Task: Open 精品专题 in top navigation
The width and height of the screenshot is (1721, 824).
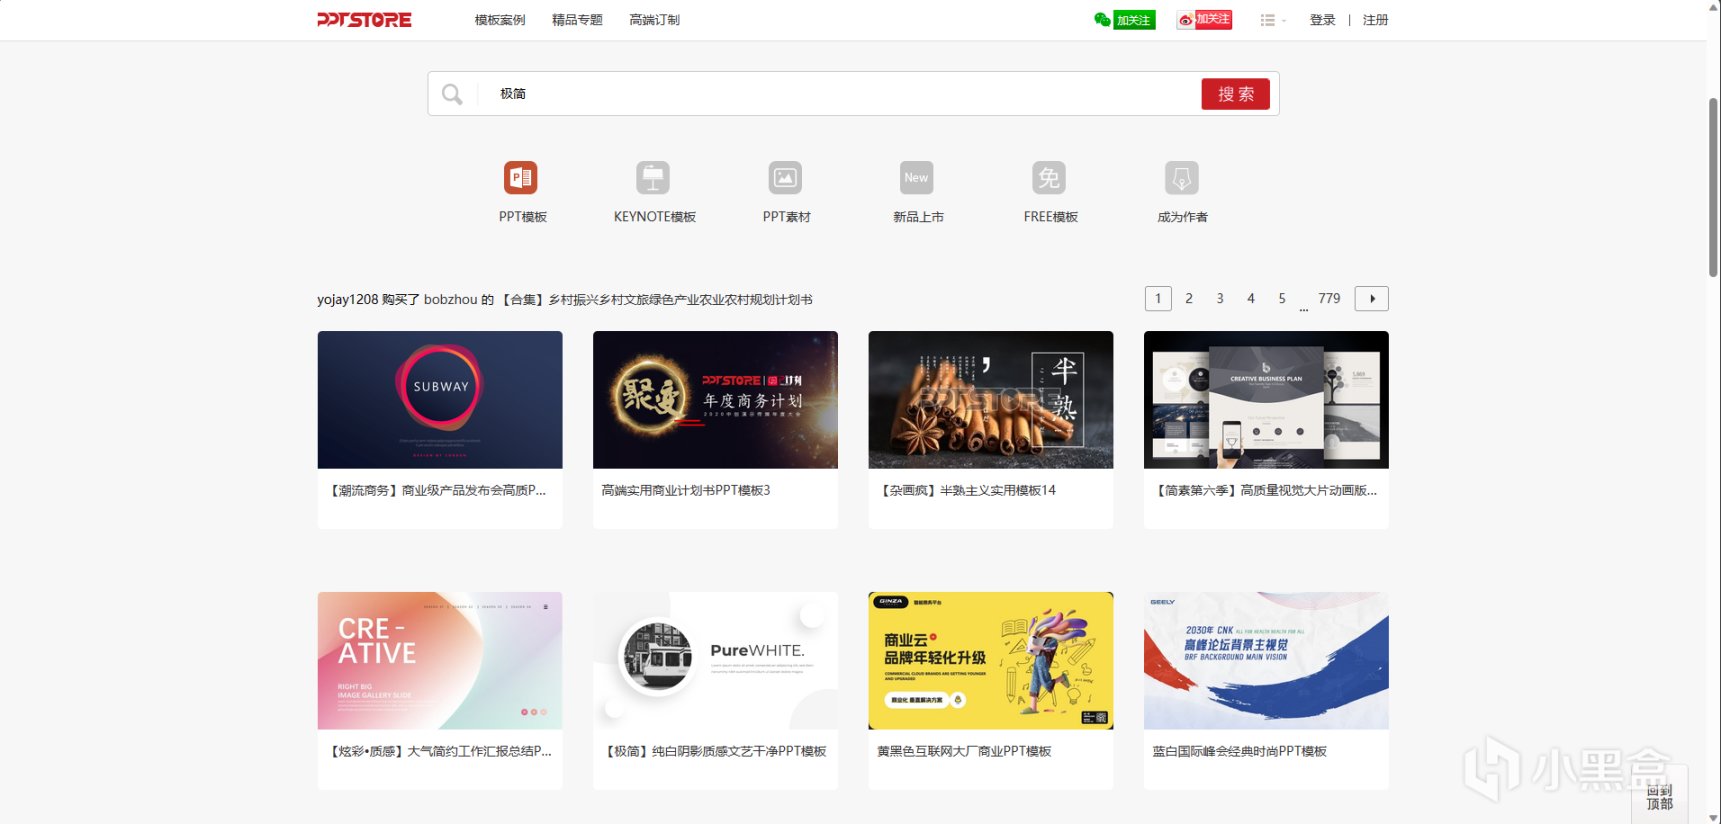Action: point(577,20)
